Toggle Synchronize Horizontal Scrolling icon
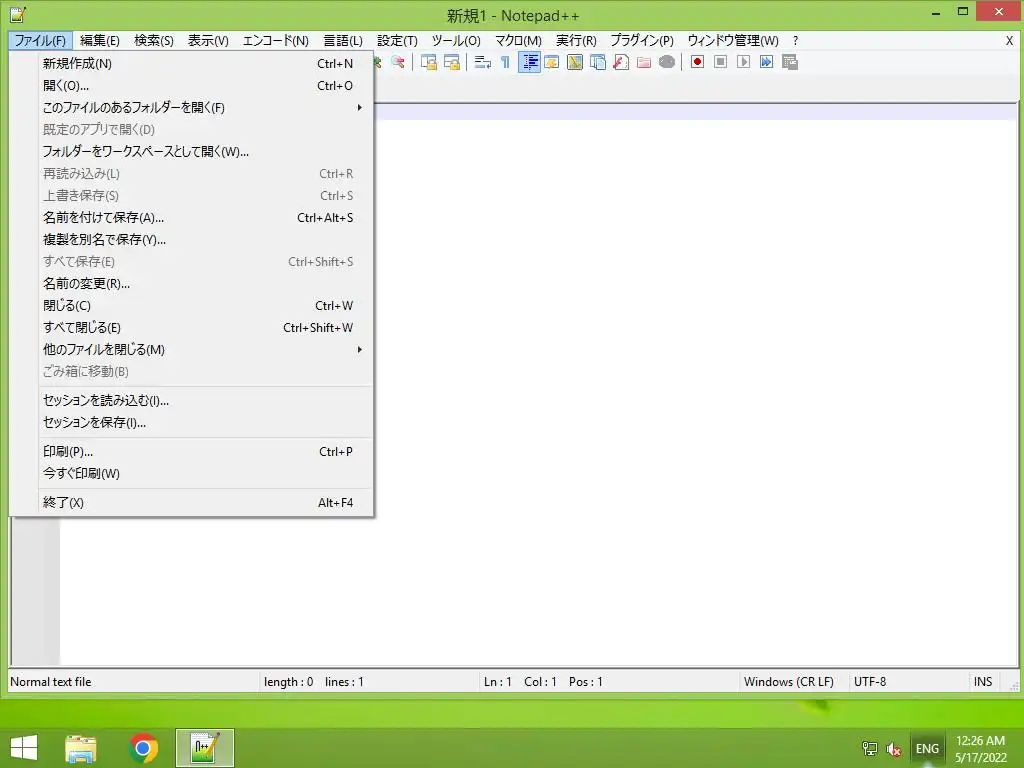 [x=452, y=62]
